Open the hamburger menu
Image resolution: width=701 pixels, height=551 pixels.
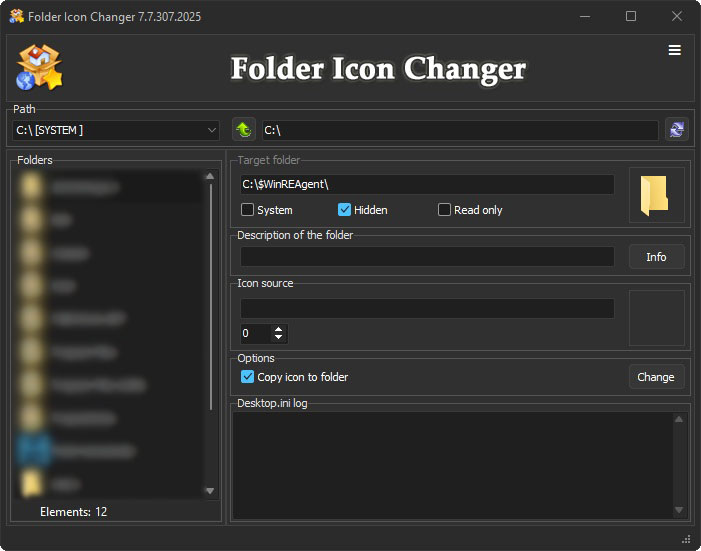coord(675,50)
